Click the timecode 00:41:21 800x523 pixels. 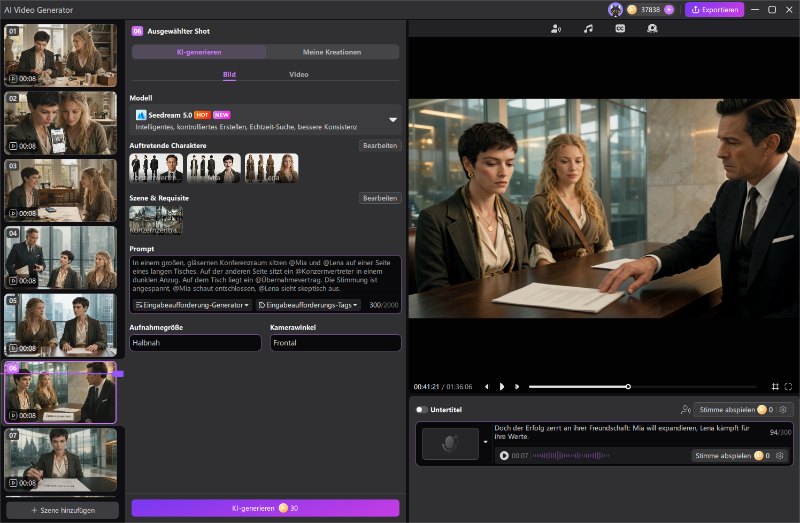click(x=427, y=387)
